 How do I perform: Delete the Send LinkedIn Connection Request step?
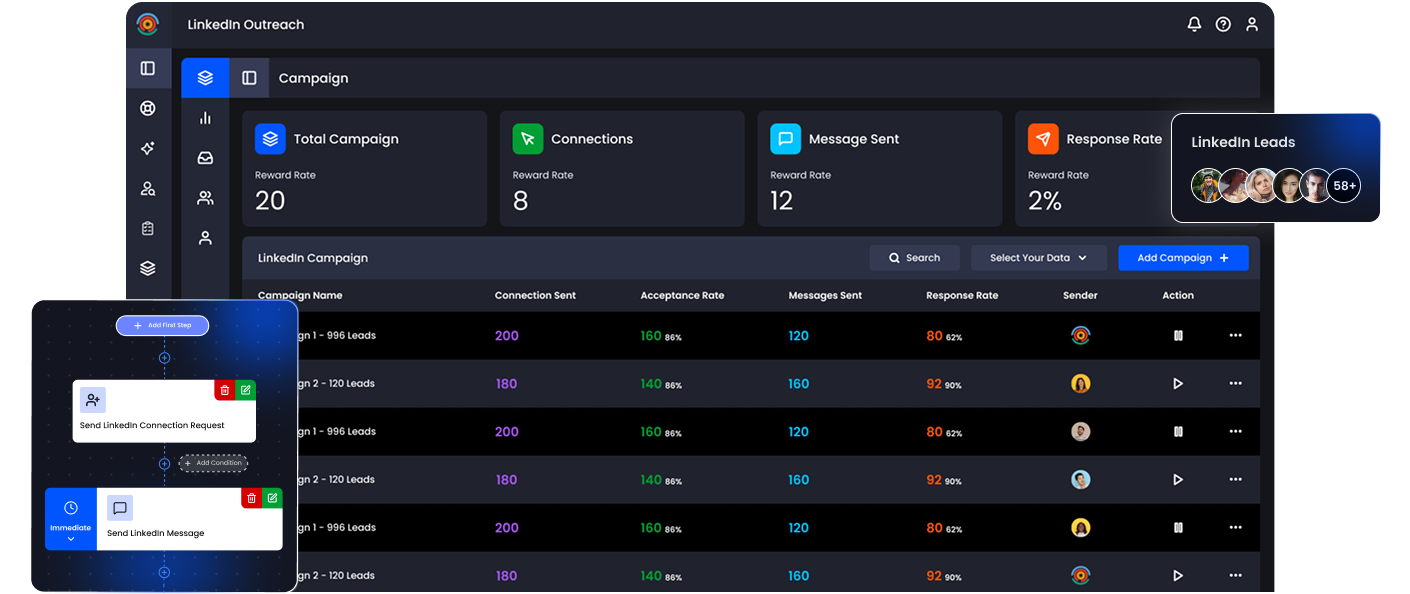click(225, 390)
